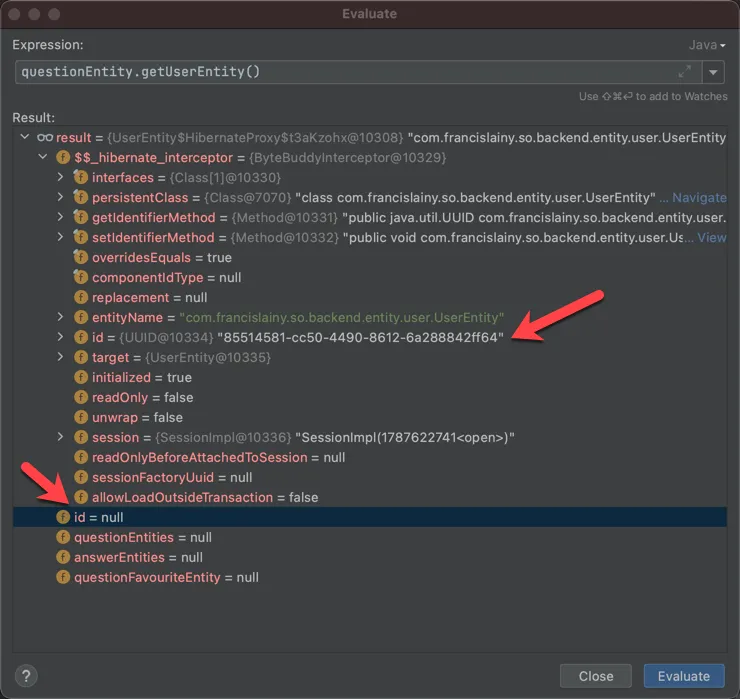Expand the target UserEntity node
The height and width of the screenshot is (699, 740).
coord(60,357)
